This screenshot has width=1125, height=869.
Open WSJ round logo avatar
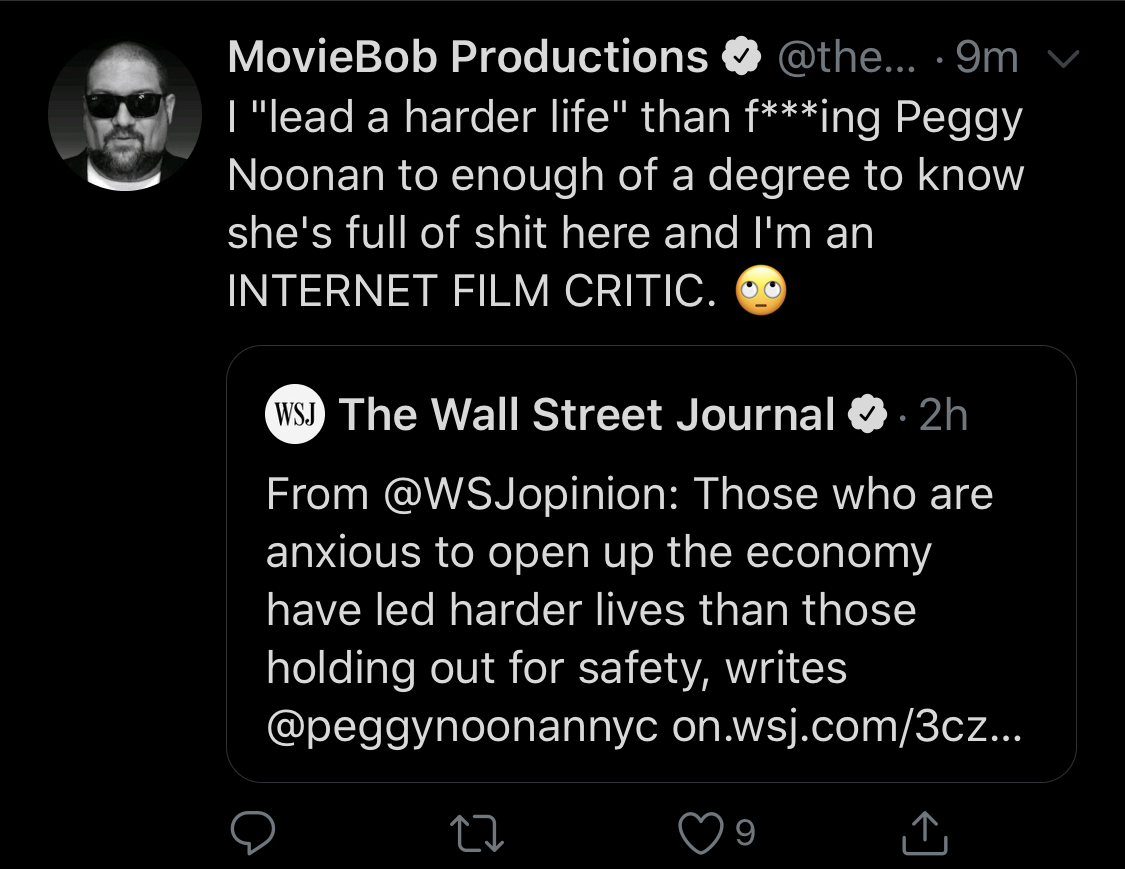295,414
